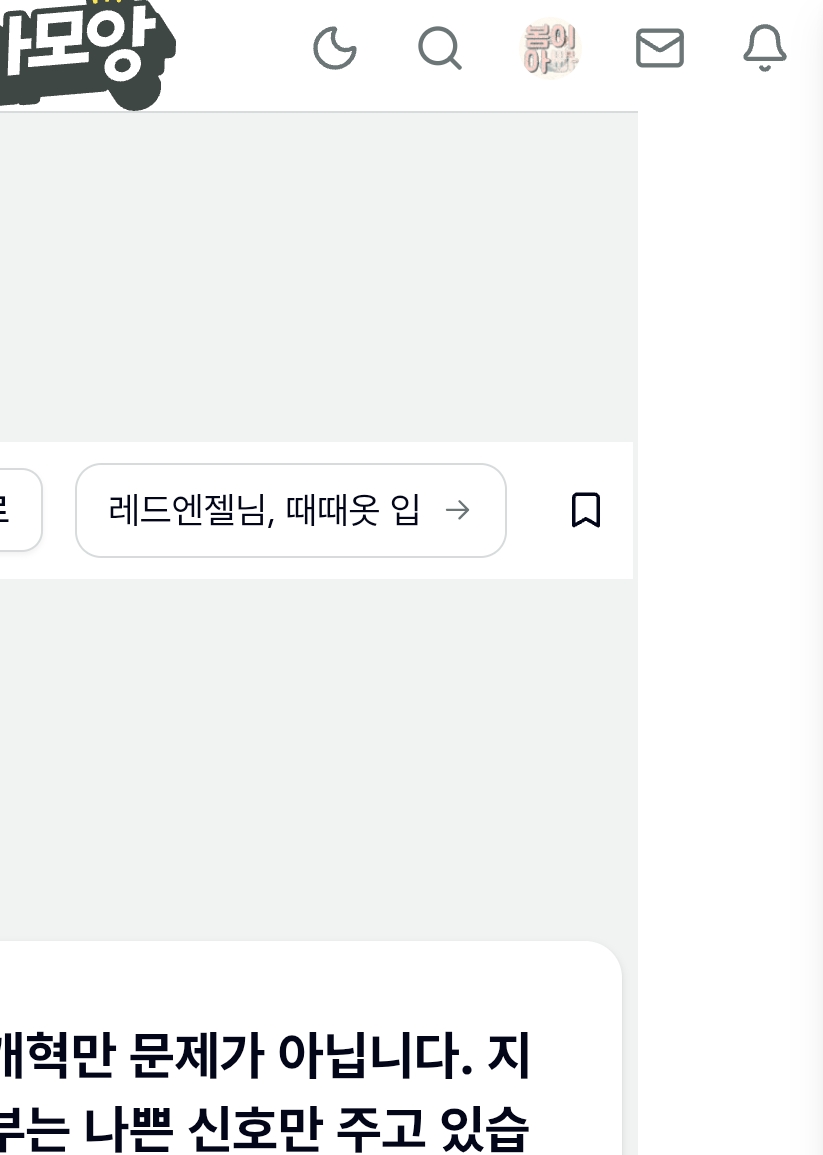Go to next post '레드엔젤님, 때때옷 입'

[x=290, y=510]
